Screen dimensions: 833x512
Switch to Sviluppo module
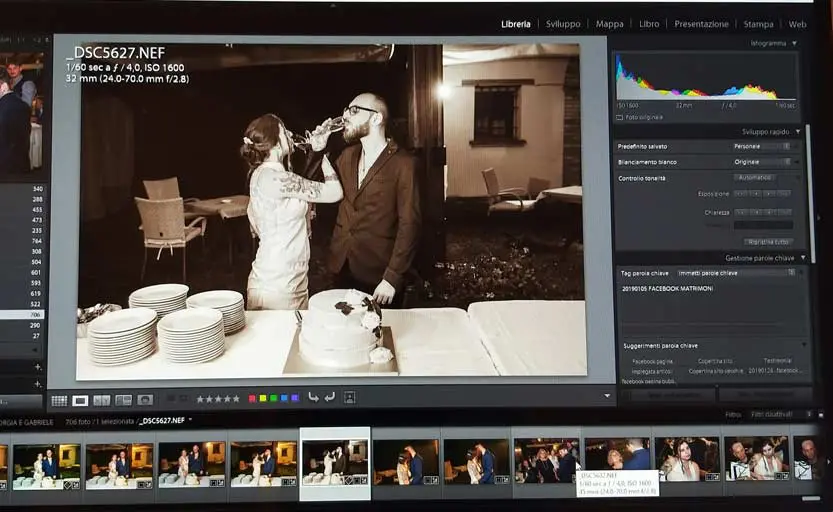pyautogui.click(x=563, y=24)
